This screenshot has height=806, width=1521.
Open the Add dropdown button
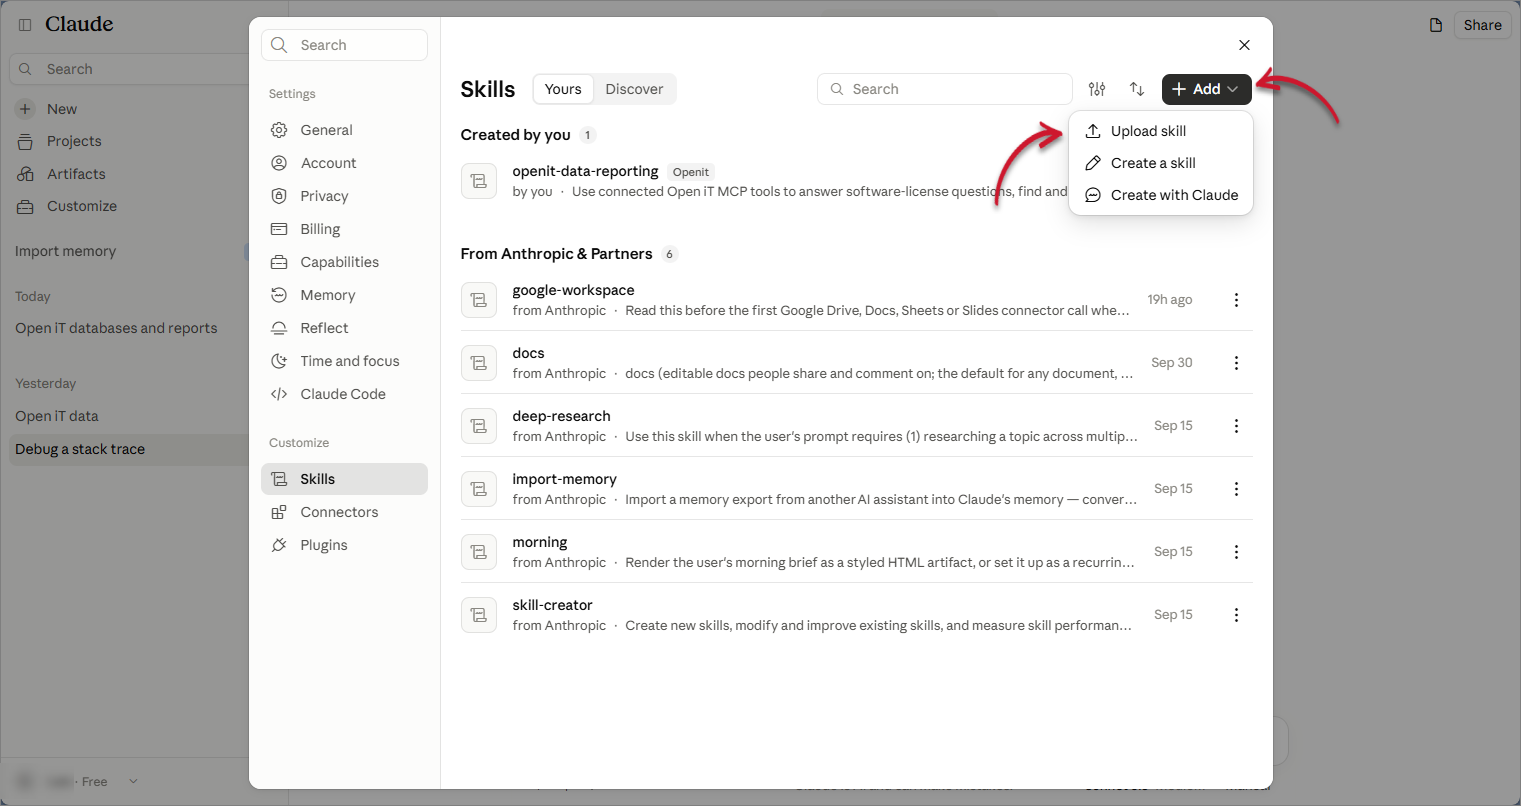tap(1206, 89)
